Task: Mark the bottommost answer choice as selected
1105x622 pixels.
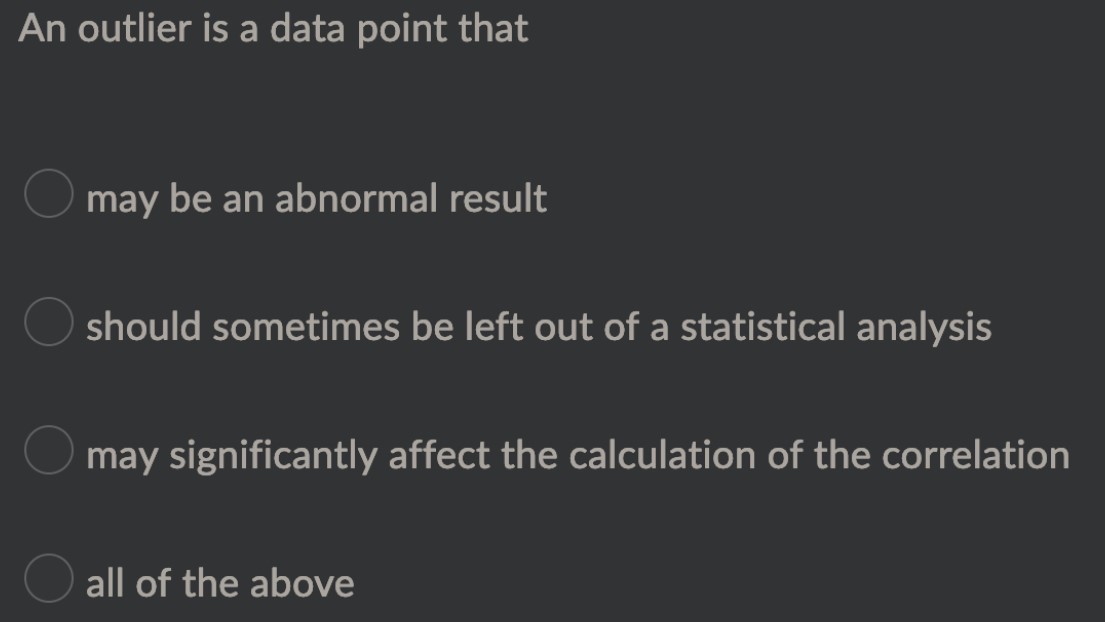Action: (49, 580)
